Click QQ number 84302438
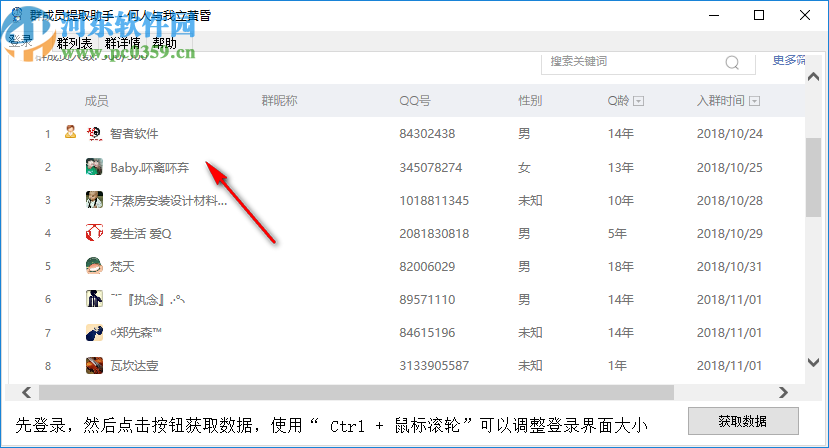The image size is (829, 448). coord(427,134)
